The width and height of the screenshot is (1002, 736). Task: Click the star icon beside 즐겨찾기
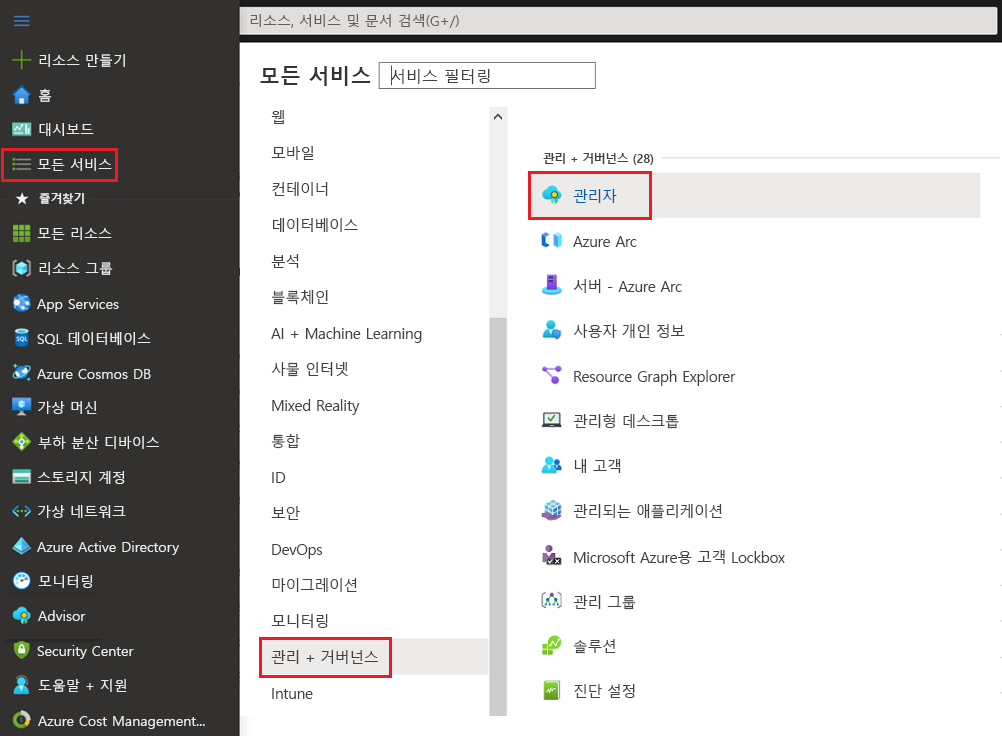pyautogui.click(x=22, y=198)
